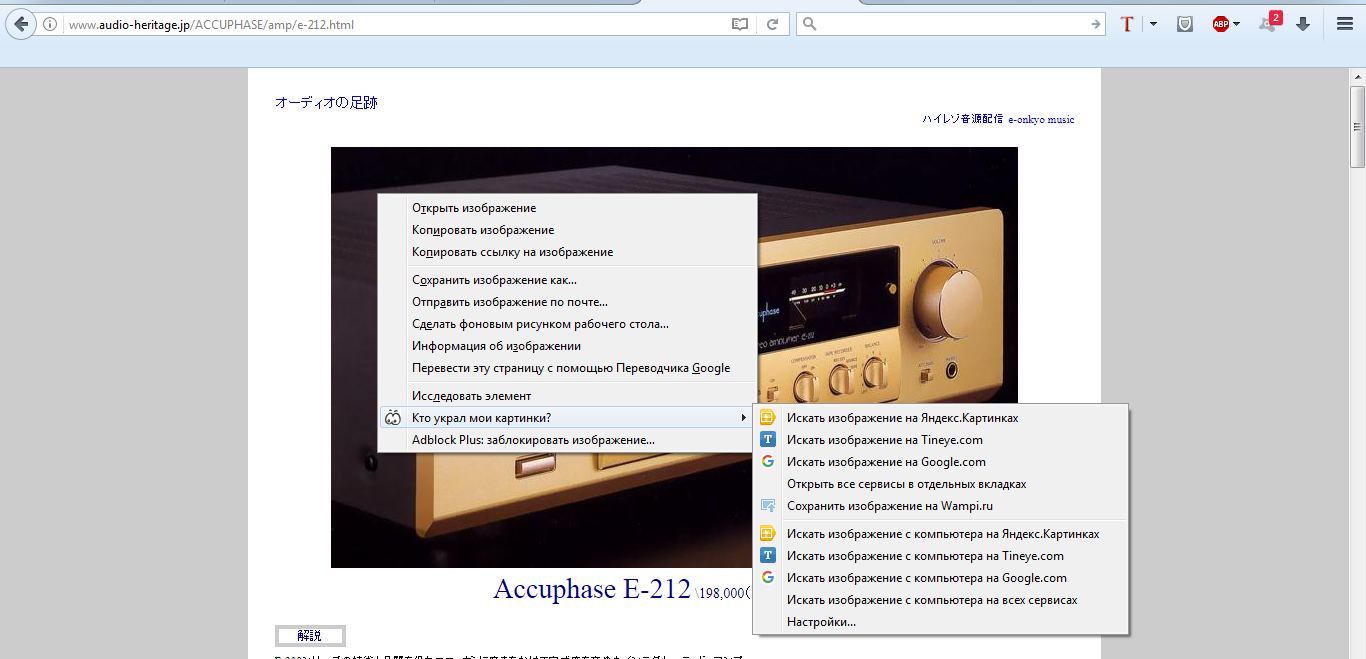Select 'Искать изображение с компьютера на Tineye.com'

(941, 556)
